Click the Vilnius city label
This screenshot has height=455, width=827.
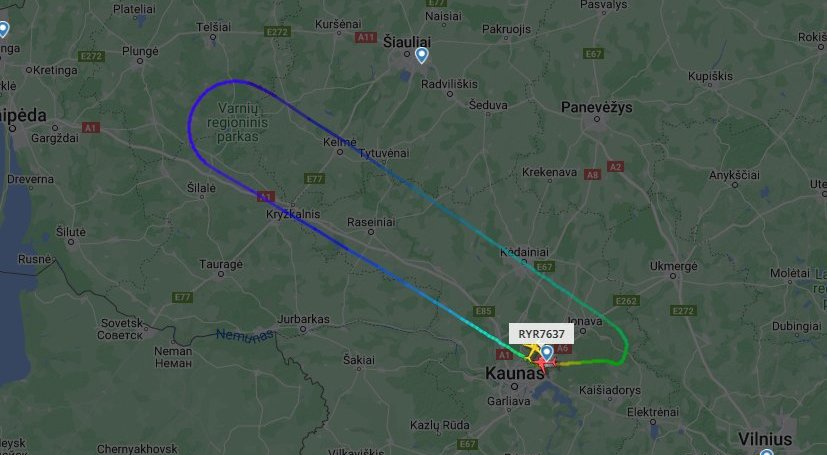coord(764,439)
